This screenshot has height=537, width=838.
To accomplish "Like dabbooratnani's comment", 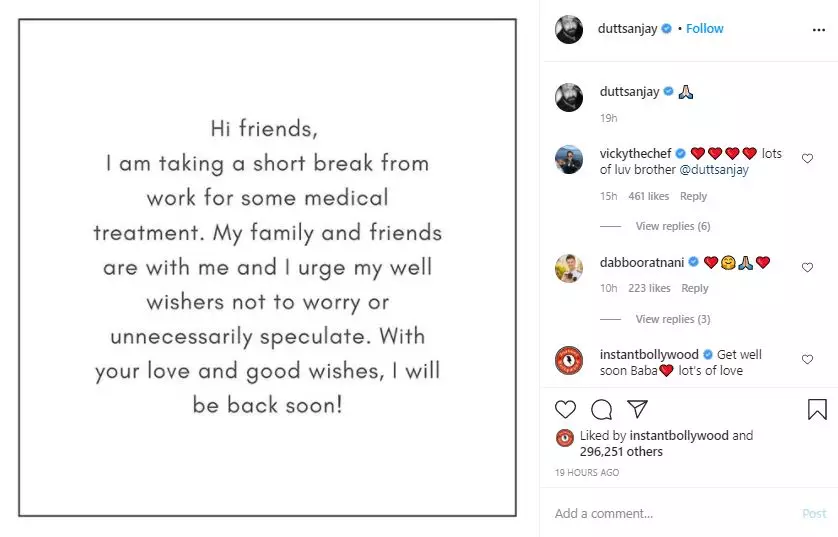I will pos(808,267).
